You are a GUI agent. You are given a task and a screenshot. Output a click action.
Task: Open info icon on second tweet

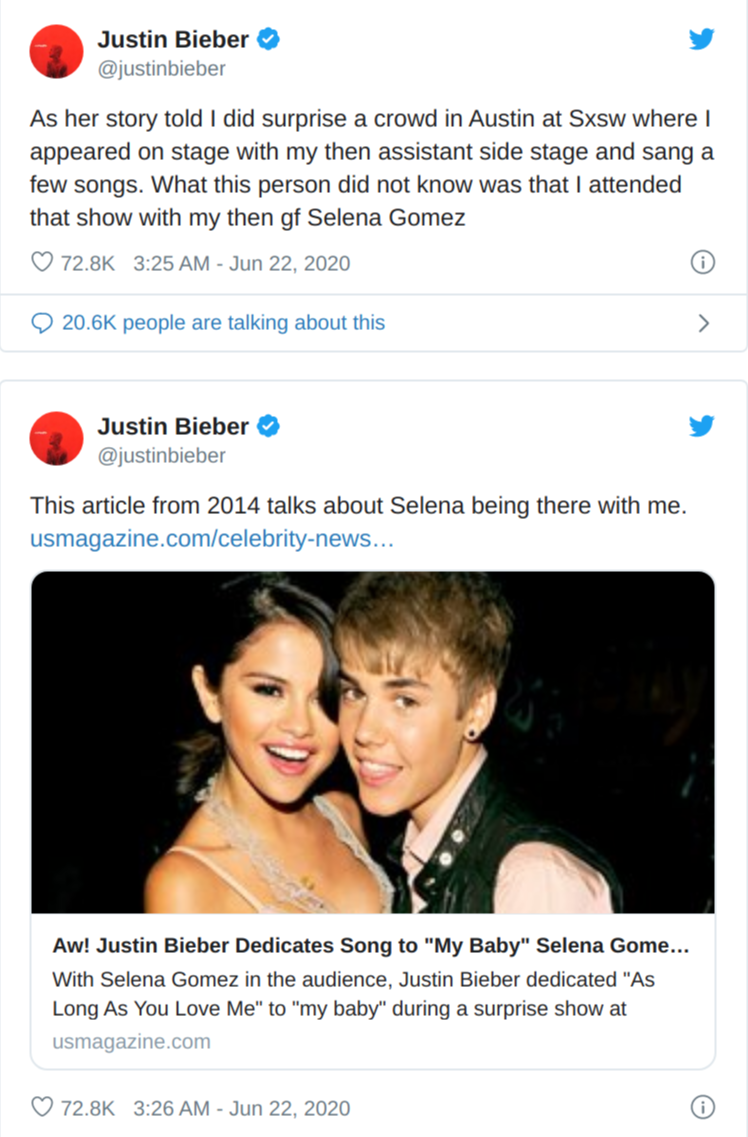coord(703,1108)
